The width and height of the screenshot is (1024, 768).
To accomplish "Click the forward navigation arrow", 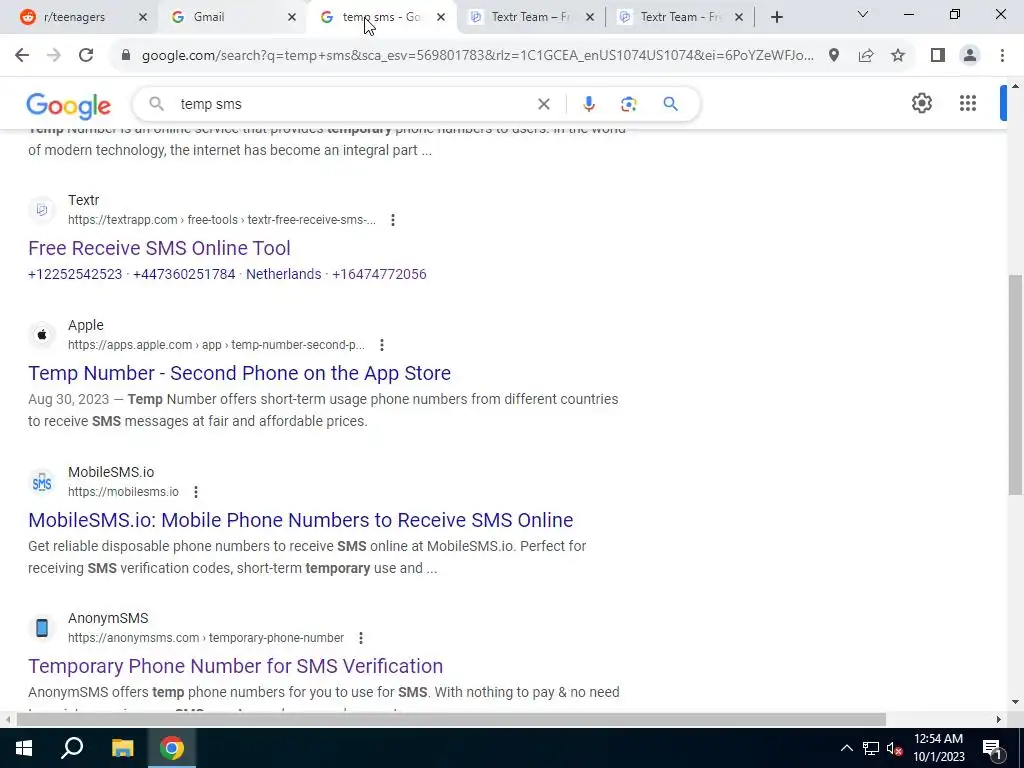I will tap(54, 56).
